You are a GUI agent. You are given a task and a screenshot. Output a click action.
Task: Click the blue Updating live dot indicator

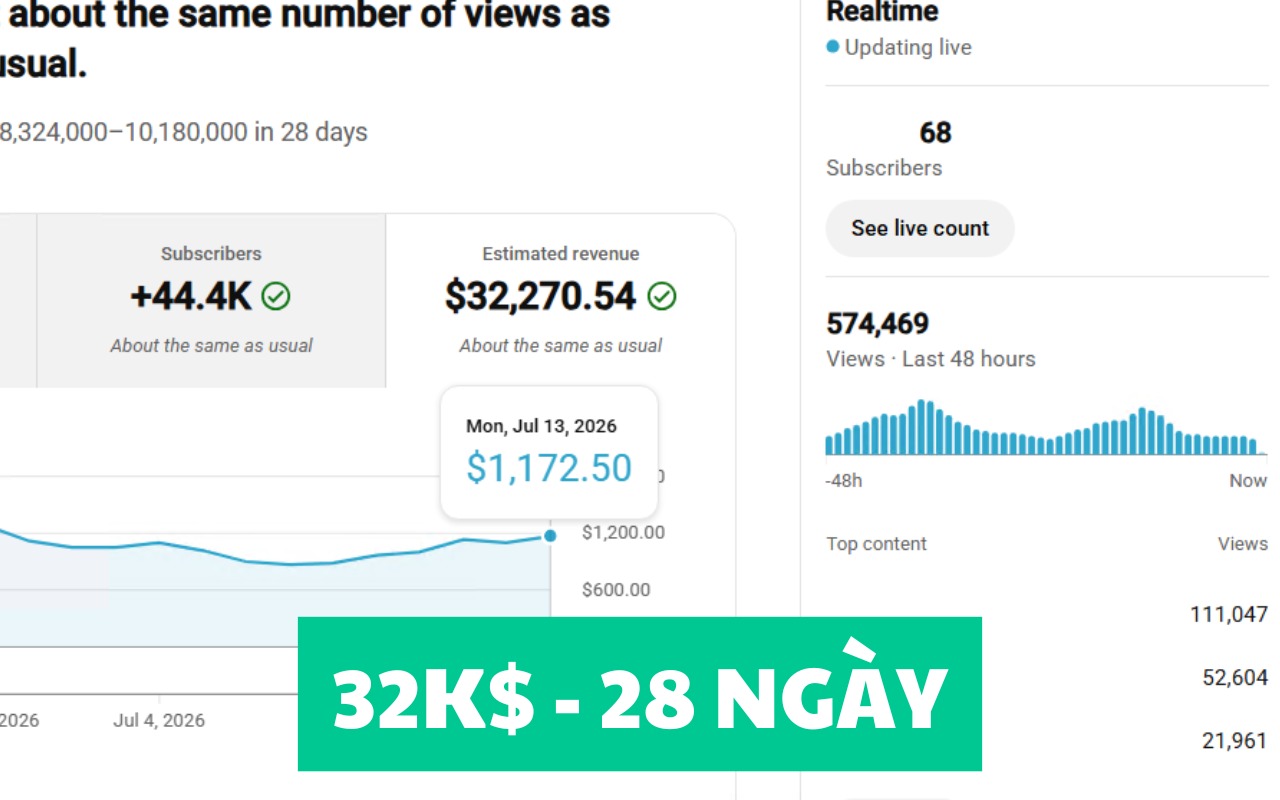(x=832, y=47)
